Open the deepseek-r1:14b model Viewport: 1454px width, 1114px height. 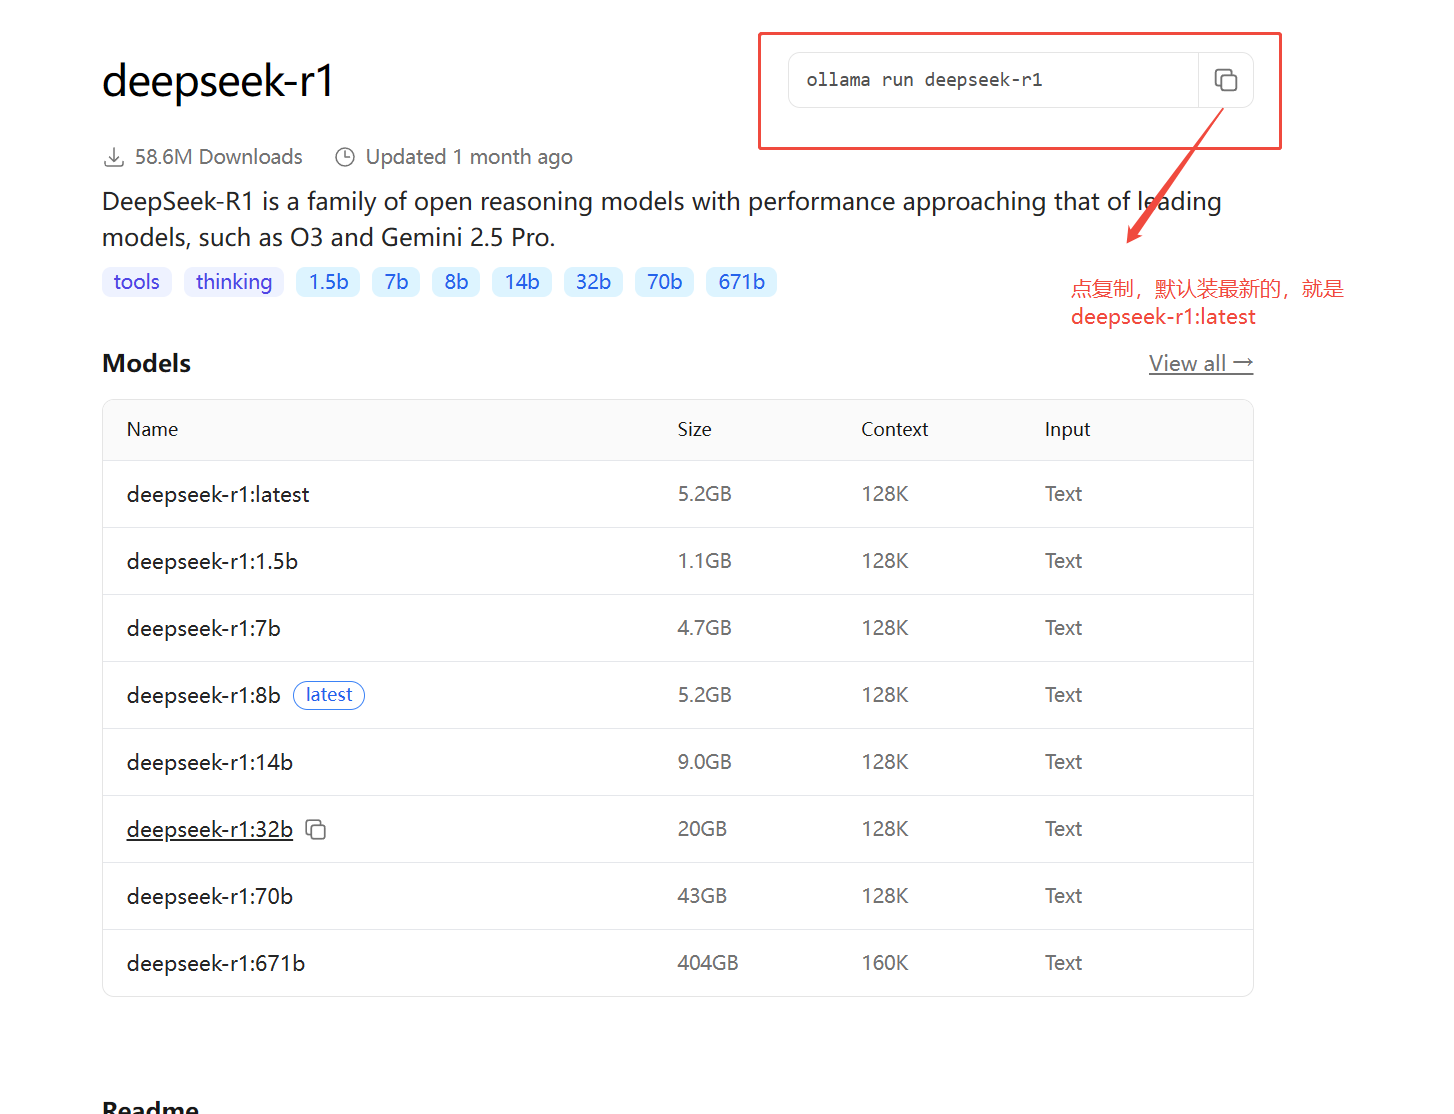210,762
